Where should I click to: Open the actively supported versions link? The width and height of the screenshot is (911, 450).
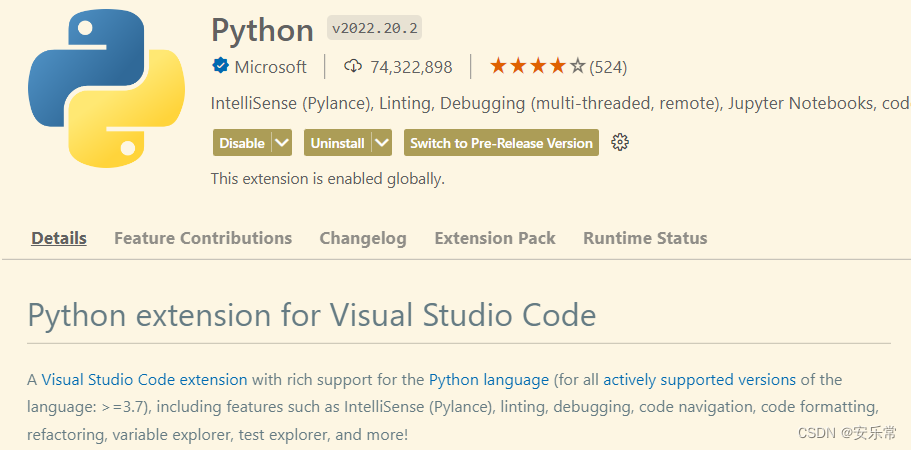[699, 380]
